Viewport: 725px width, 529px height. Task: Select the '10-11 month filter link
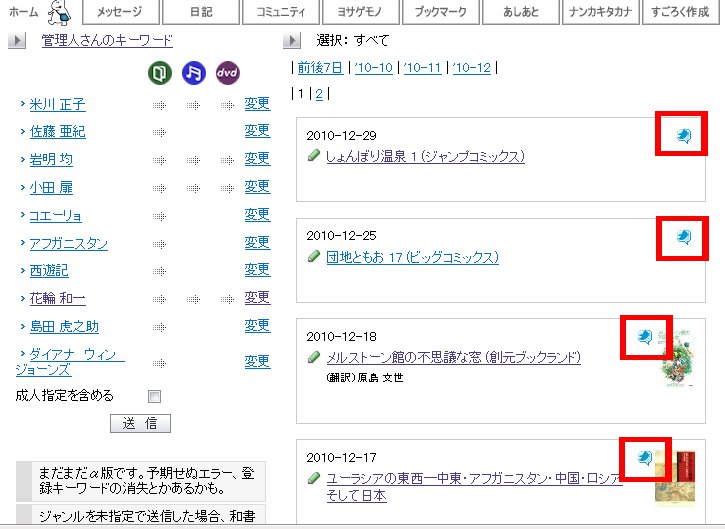(421, 68)
